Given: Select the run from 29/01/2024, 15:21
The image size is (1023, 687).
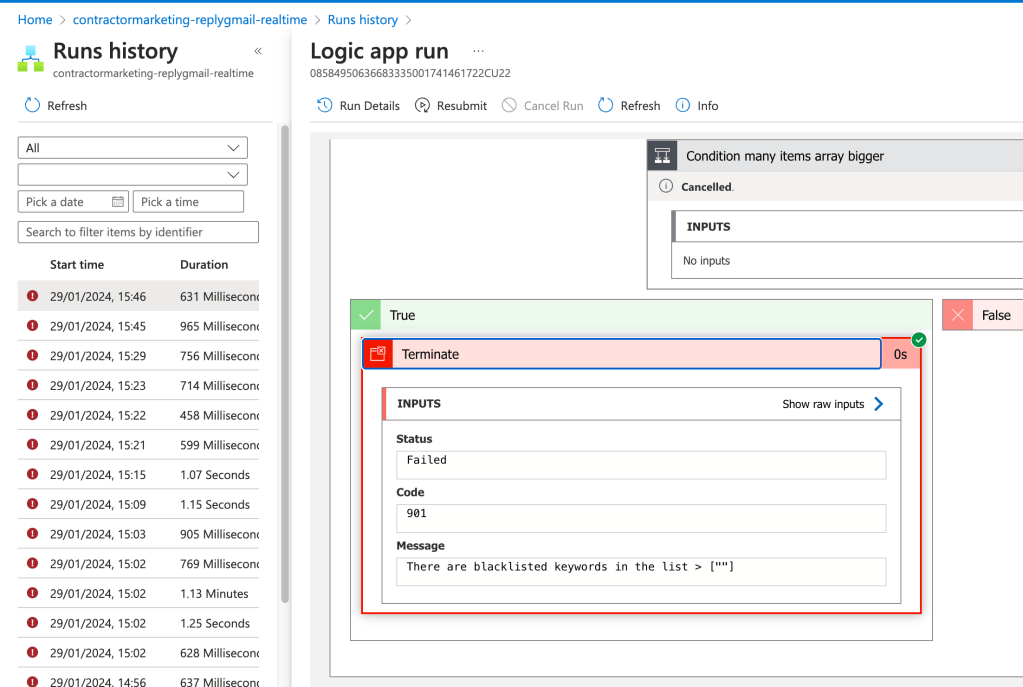Looking at the screenshot, I should [x=138, y=445].
